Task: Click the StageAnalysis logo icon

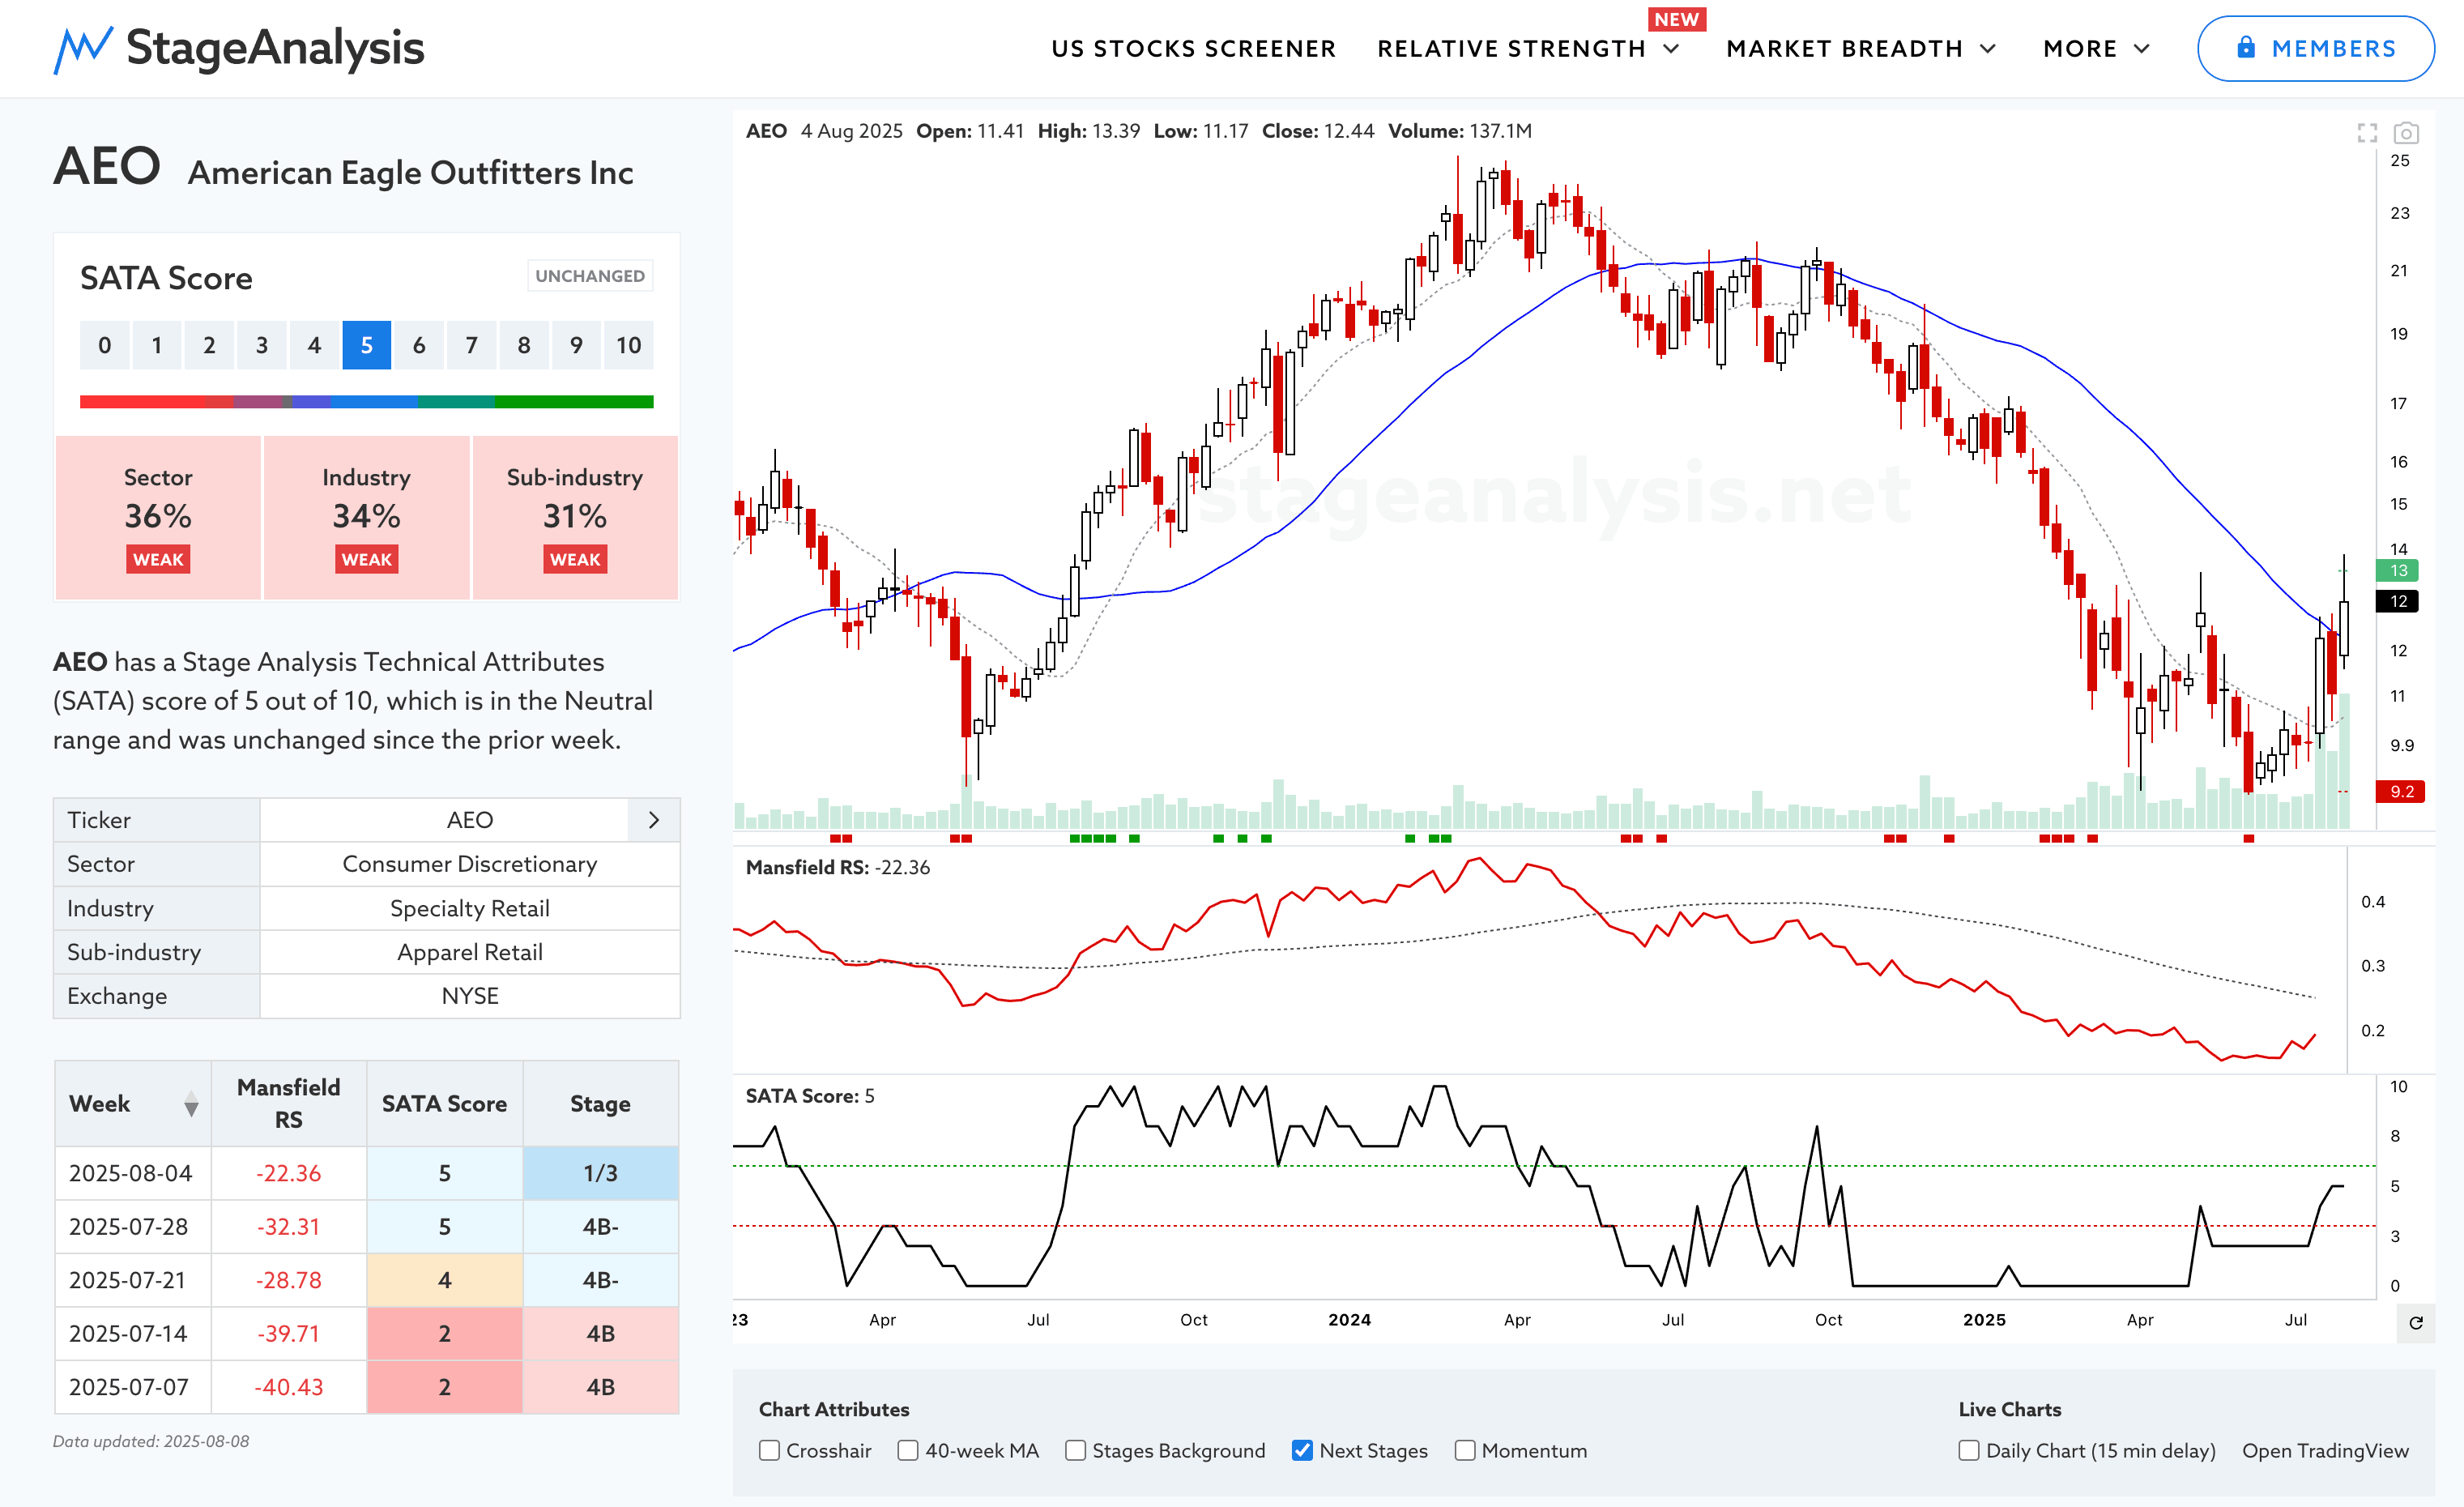Action: (x=82, y=49)
